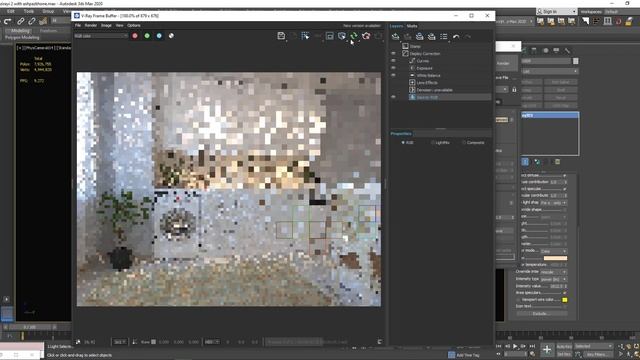Image resolution: width=640 pixels, height=360 pixels.
Task: Click the object color swatch beside name field
Action: click(576, 61)
